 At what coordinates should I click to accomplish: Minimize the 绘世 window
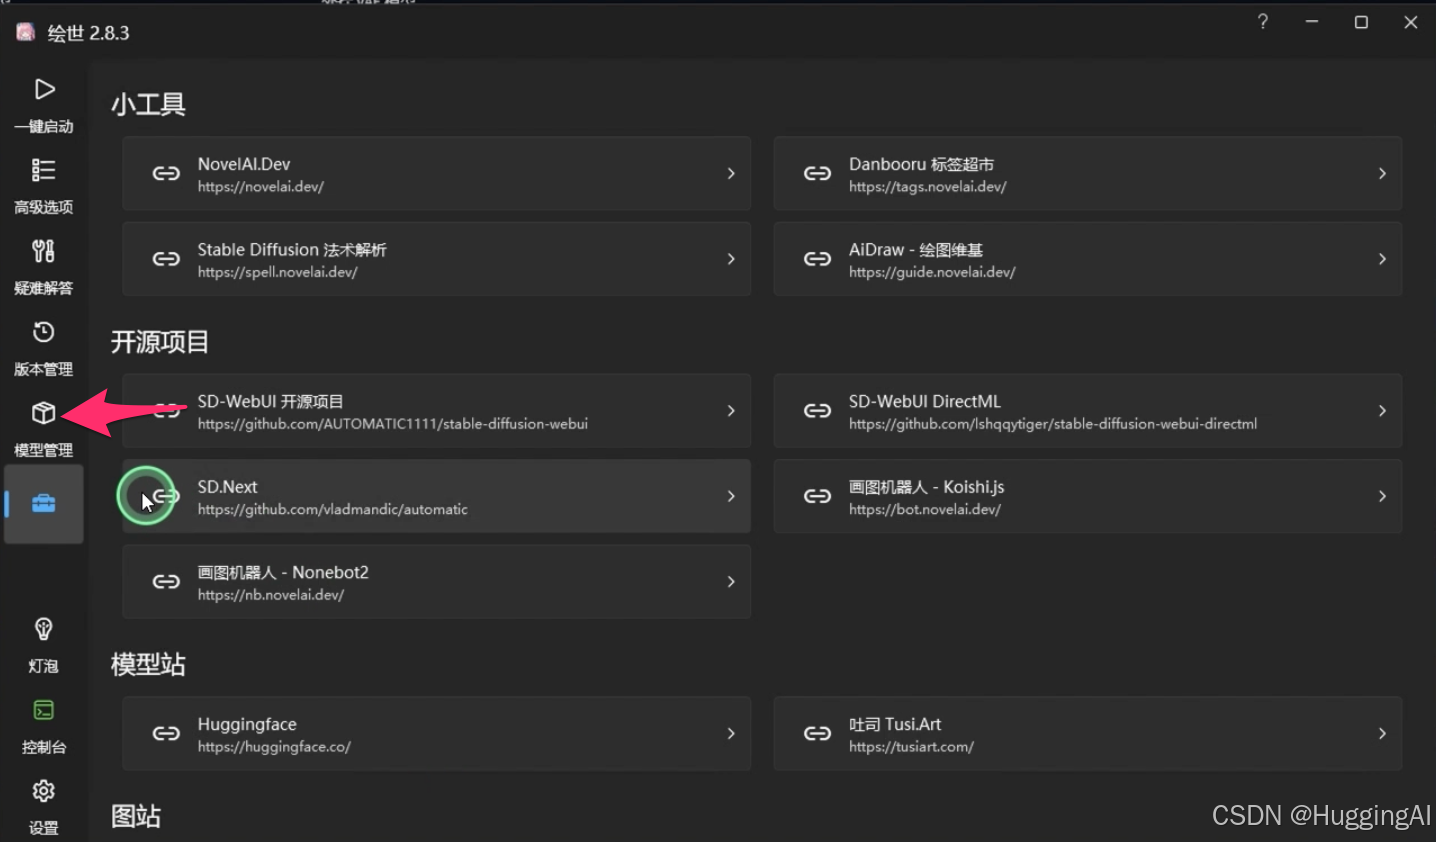[x=1312, y=22]
